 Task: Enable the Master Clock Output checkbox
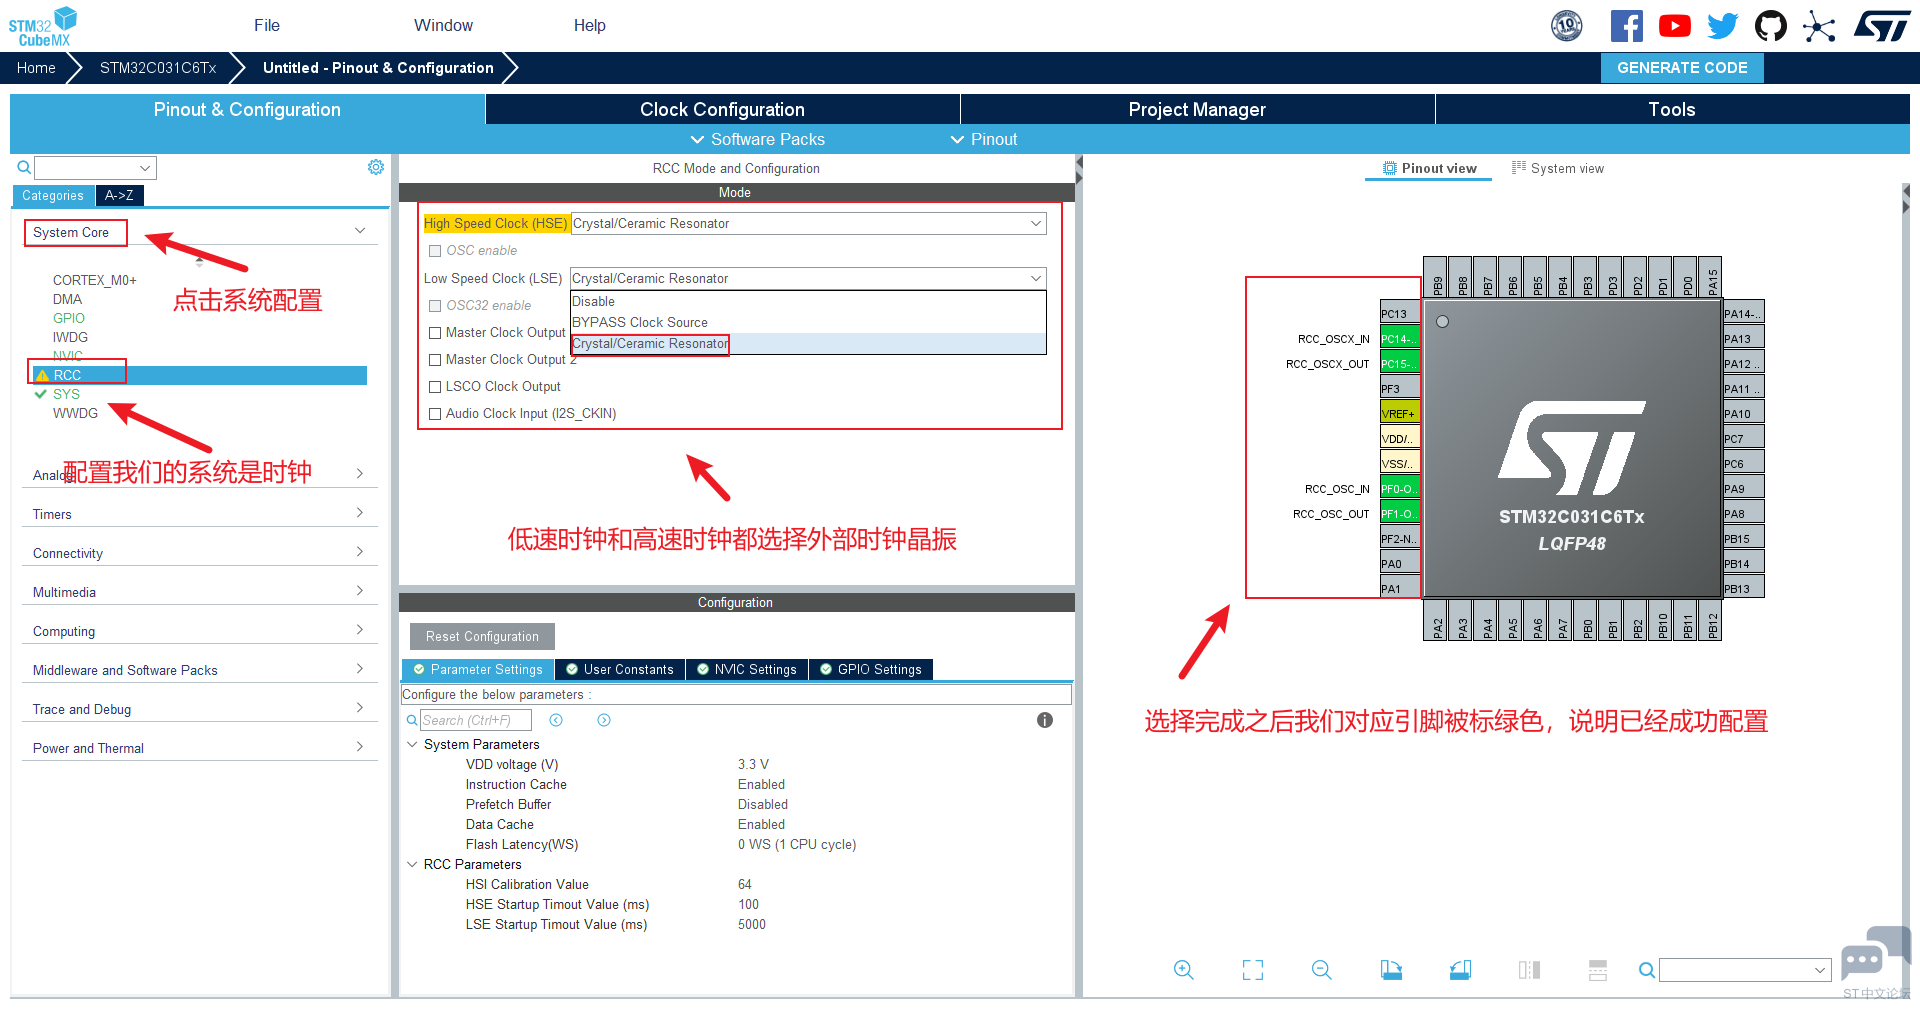click(x=435, y=333)
